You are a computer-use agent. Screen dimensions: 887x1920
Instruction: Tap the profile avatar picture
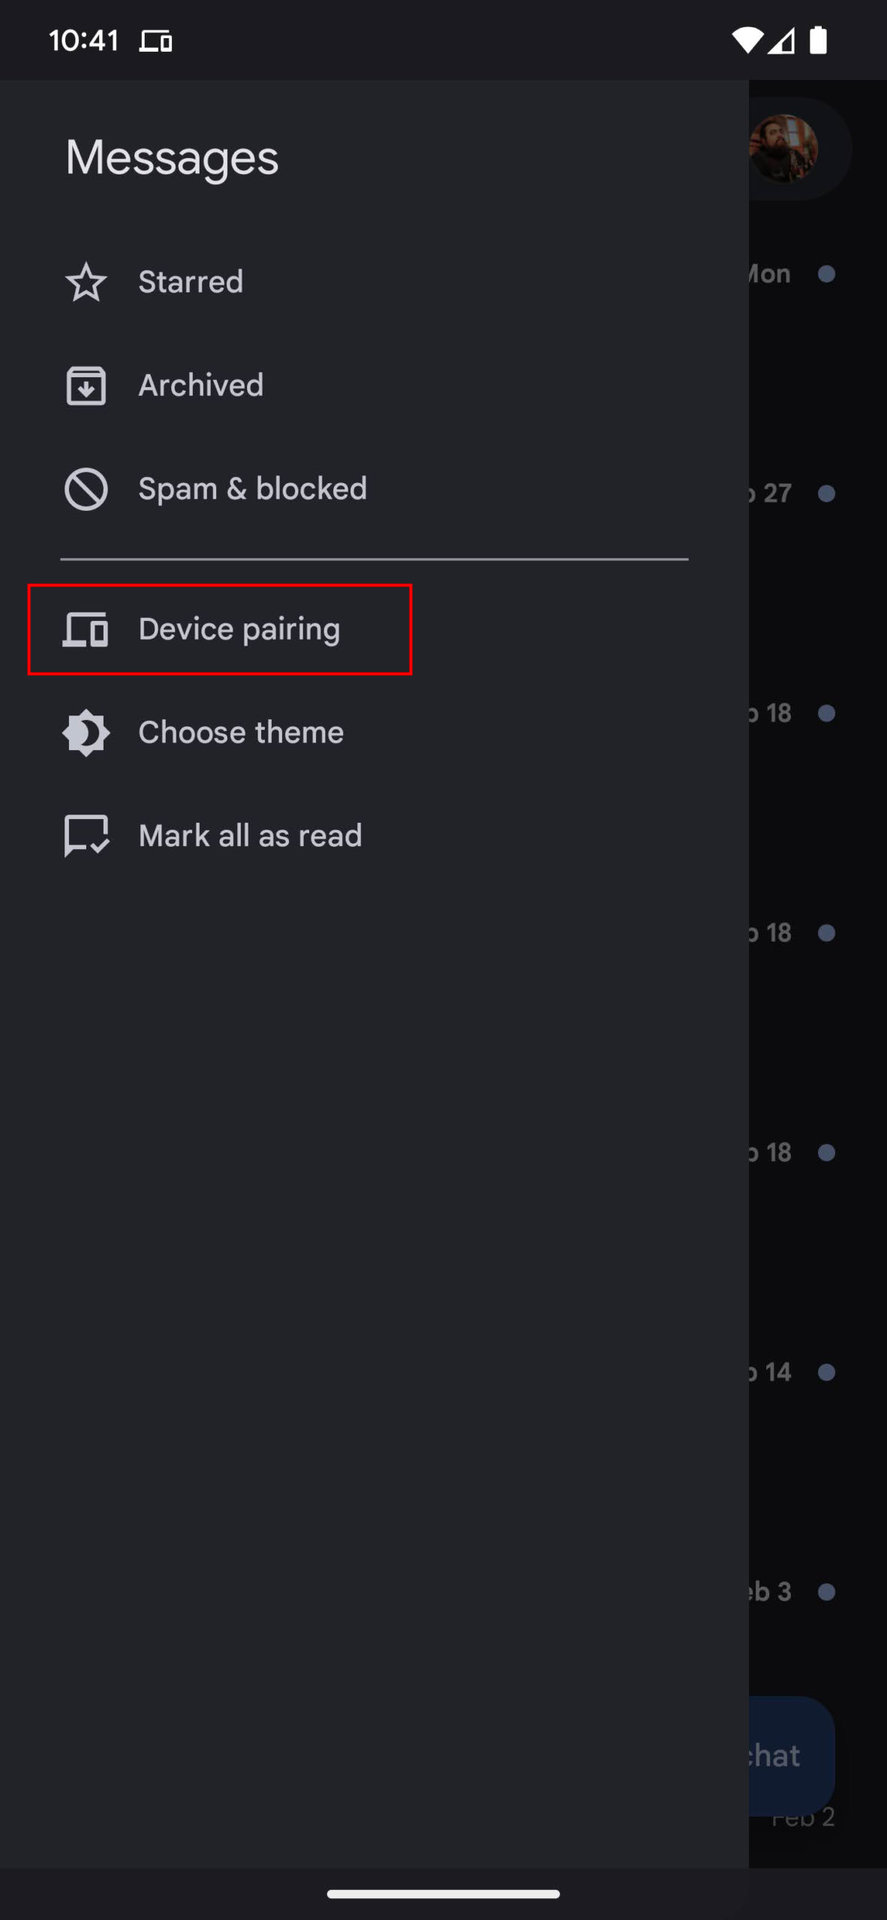784,148
